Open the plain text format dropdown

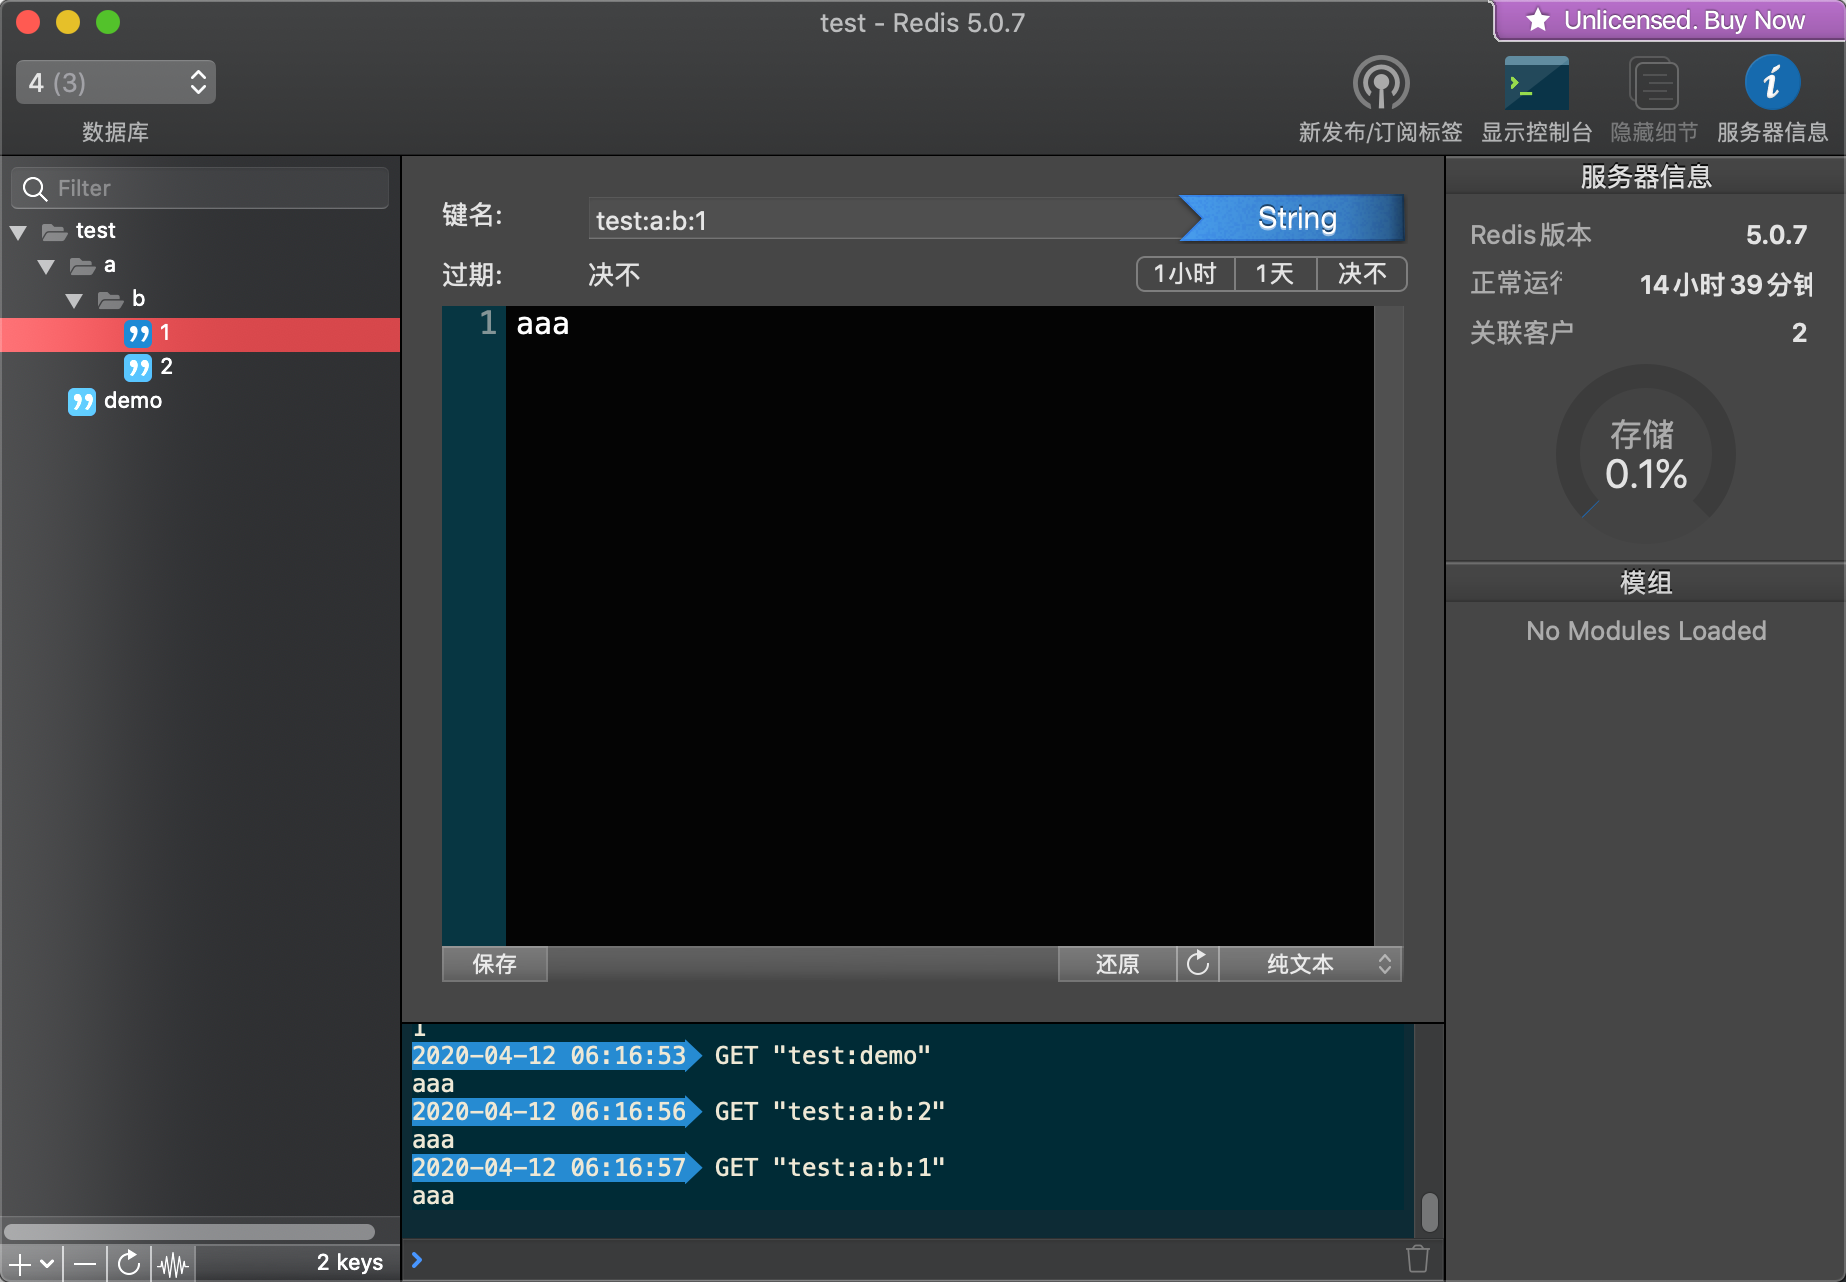coord(1310,964)
